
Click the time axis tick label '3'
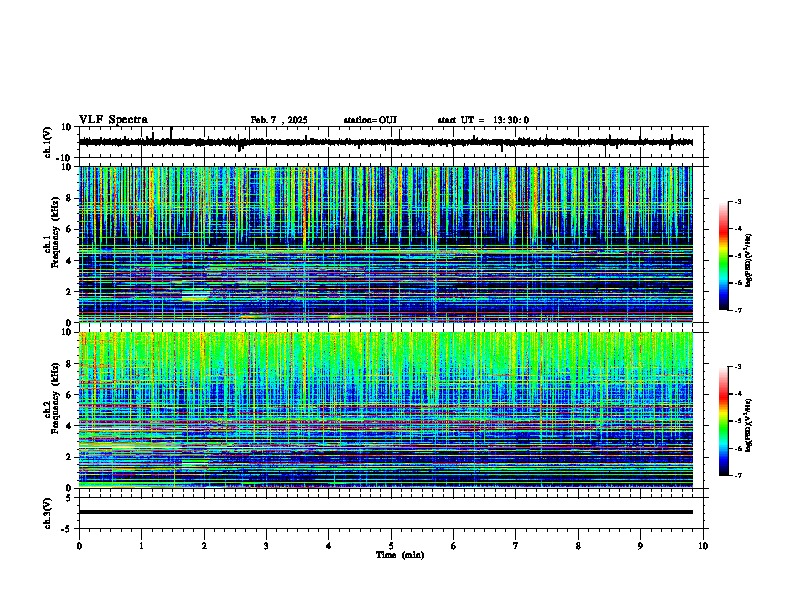pyautogui.click(x=266, y=546)
